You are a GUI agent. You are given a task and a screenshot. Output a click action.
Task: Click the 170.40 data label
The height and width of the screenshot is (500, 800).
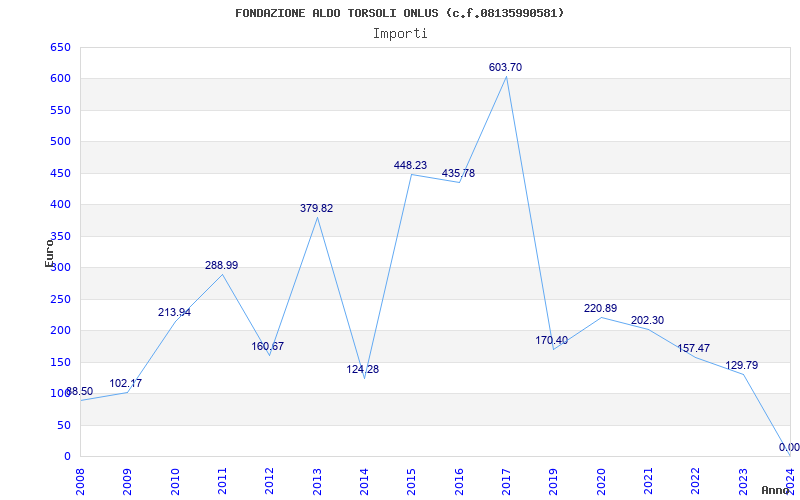[x=552, y=340]
